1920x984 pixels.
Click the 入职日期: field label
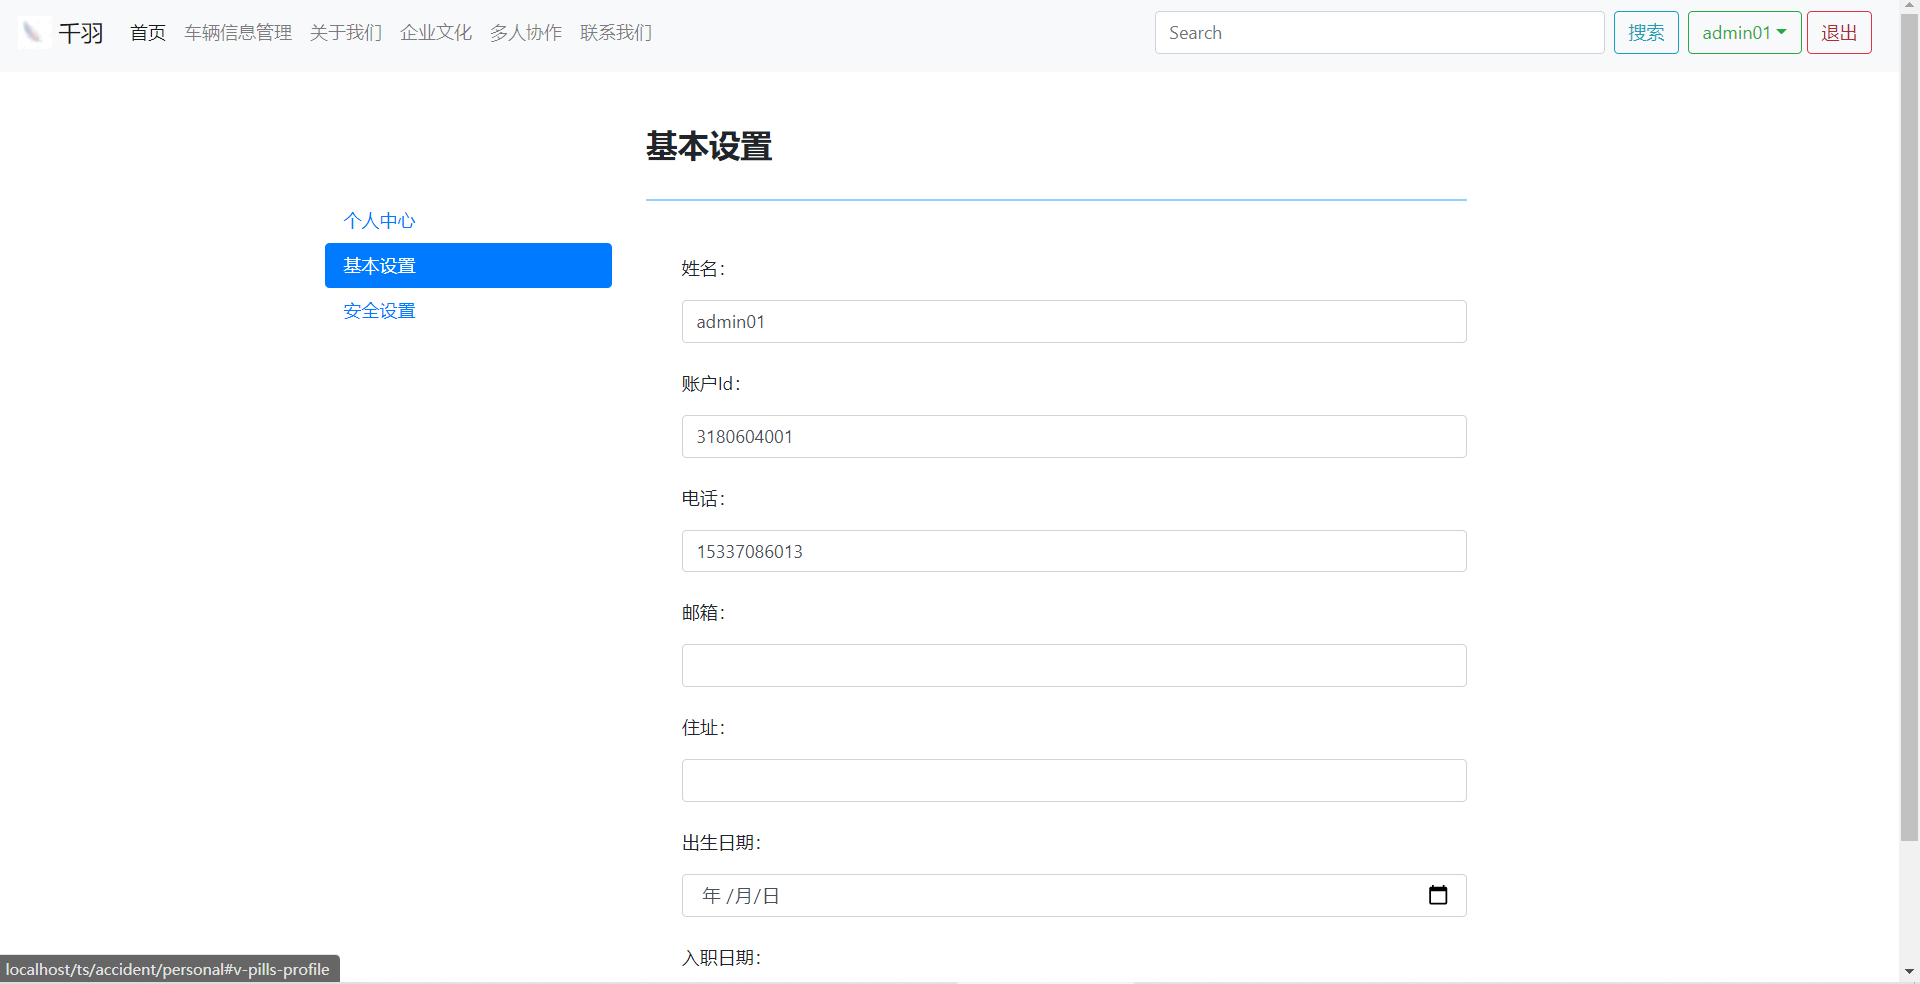(721, 957)
